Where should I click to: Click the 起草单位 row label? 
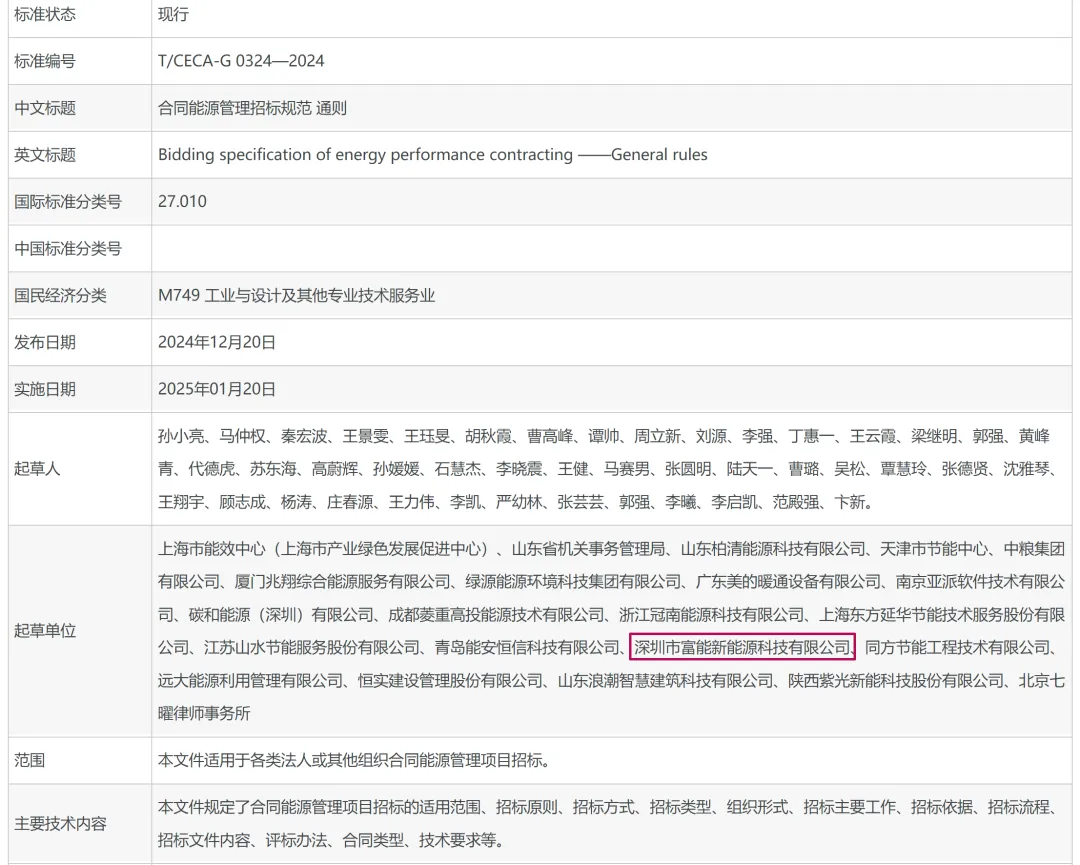click(x=45, y=630)
